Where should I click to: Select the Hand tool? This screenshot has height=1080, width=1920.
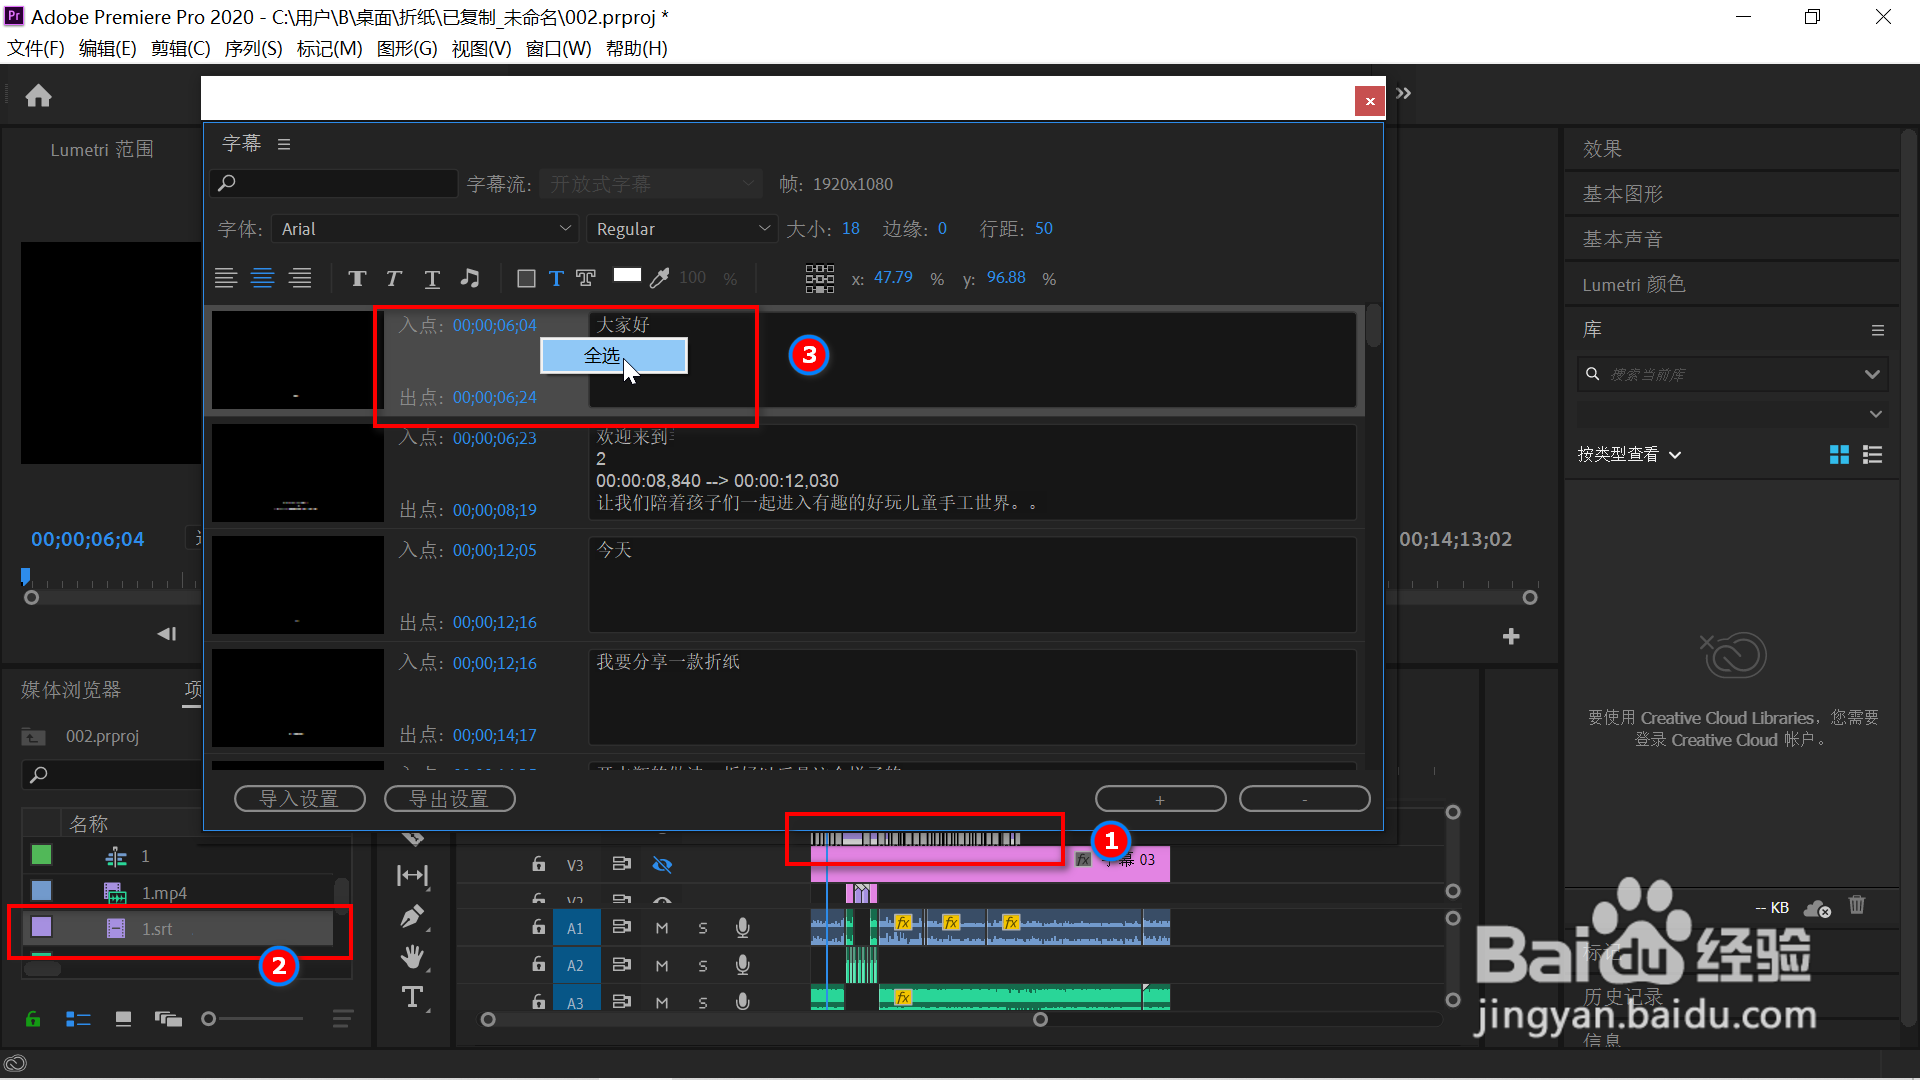coord(412,957)
